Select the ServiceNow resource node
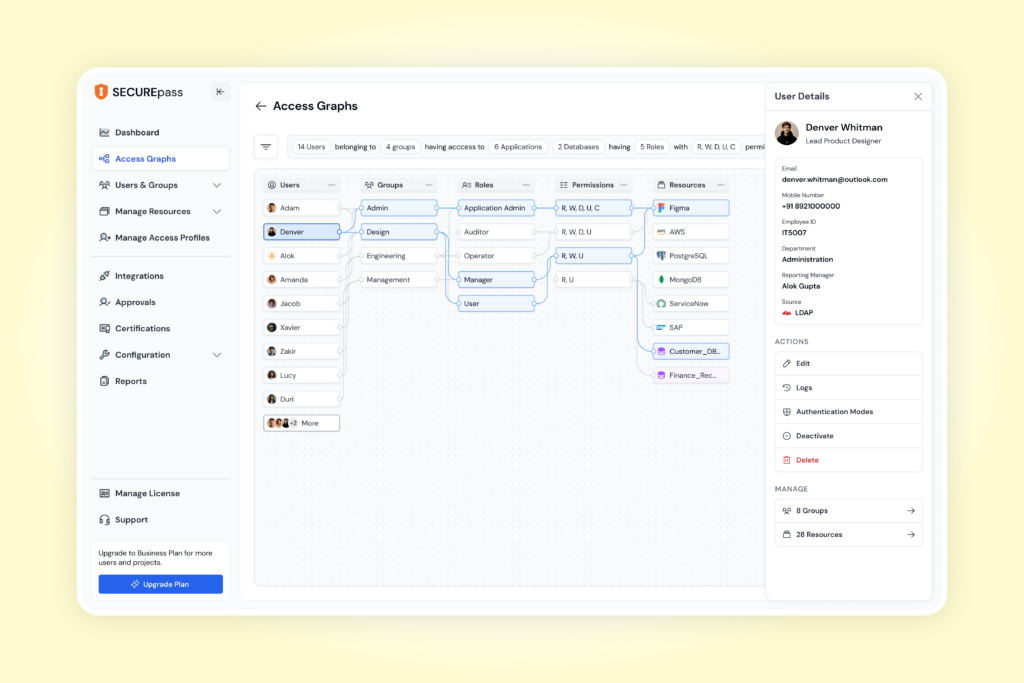This screenshot has width=1024, height=683. pos(691,304)
